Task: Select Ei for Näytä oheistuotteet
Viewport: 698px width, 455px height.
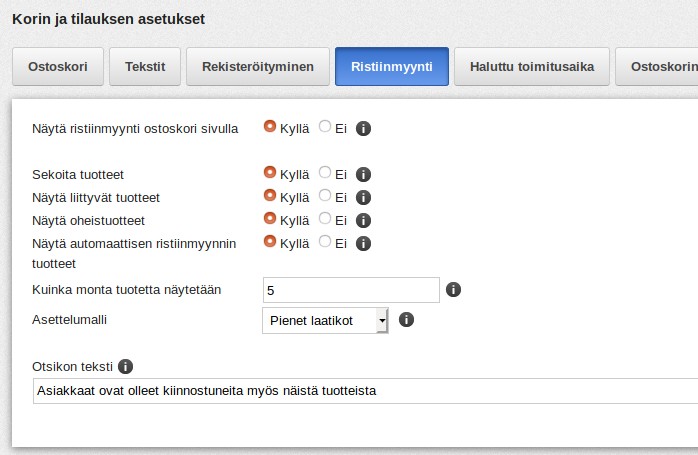Action: (x=325, y=218)
